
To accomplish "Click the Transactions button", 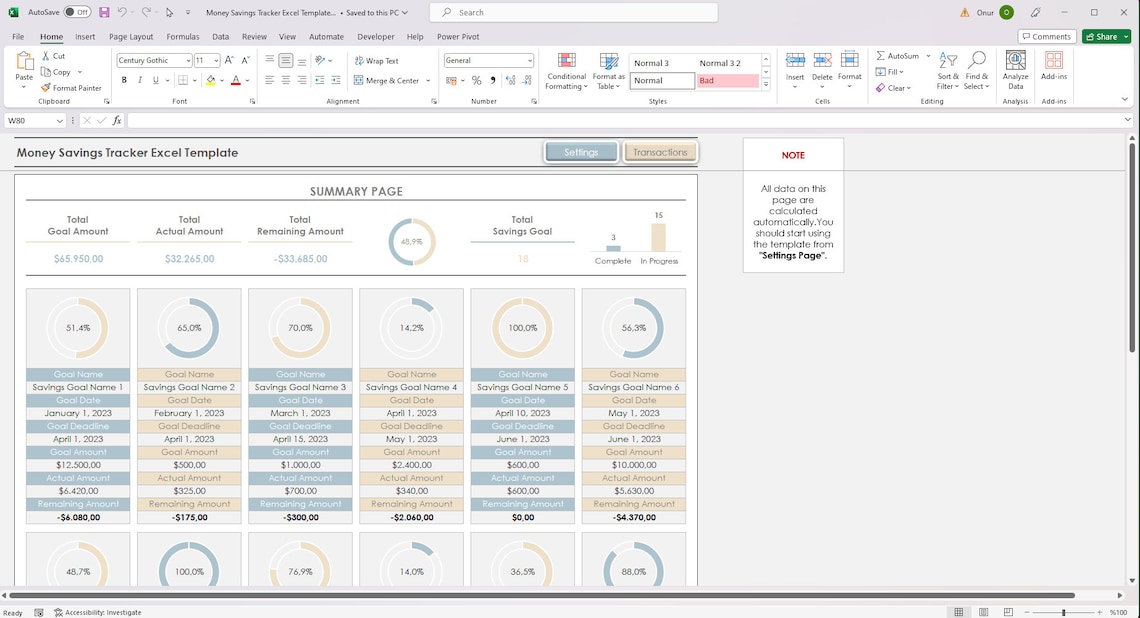I will click(x=661, y=152).
